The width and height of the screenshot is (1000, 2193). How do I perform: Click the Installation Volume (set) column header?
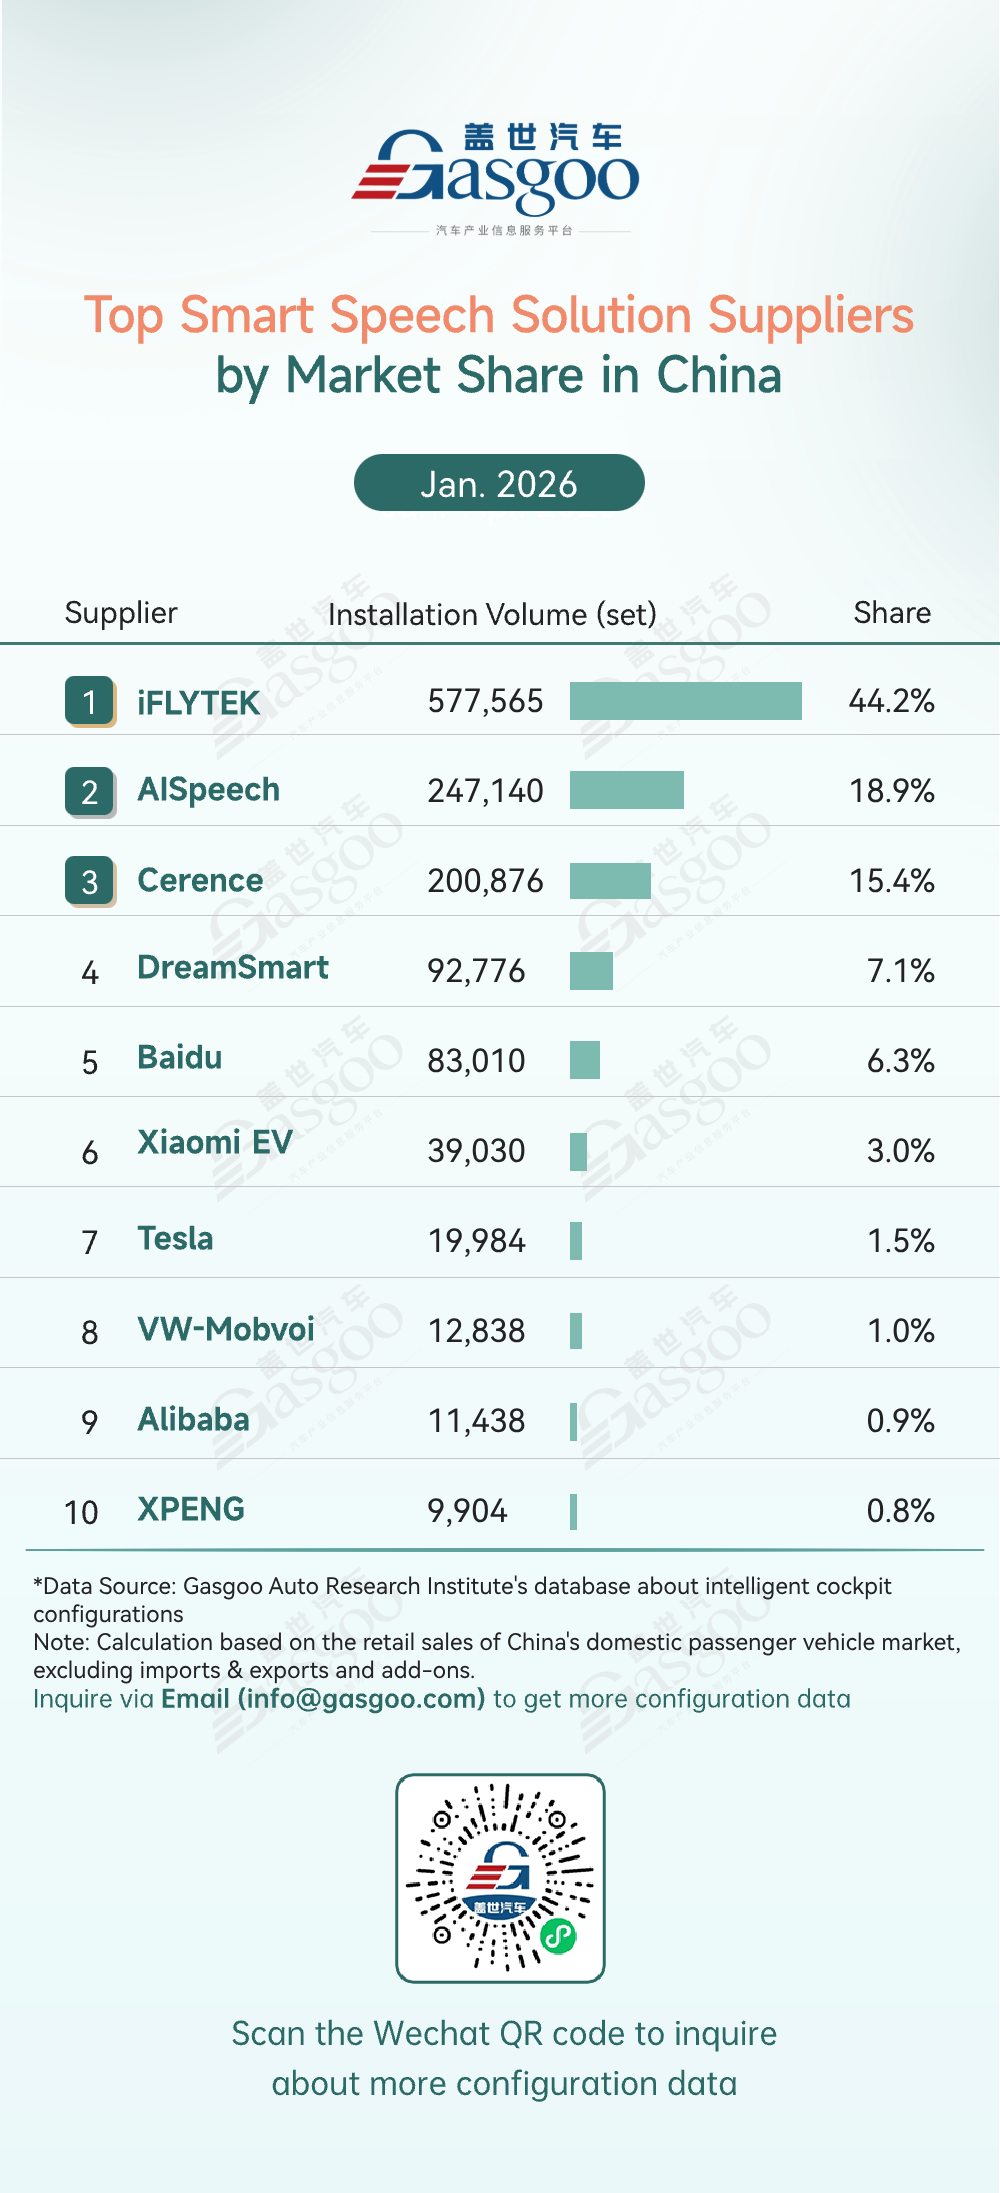pos(492,614)
